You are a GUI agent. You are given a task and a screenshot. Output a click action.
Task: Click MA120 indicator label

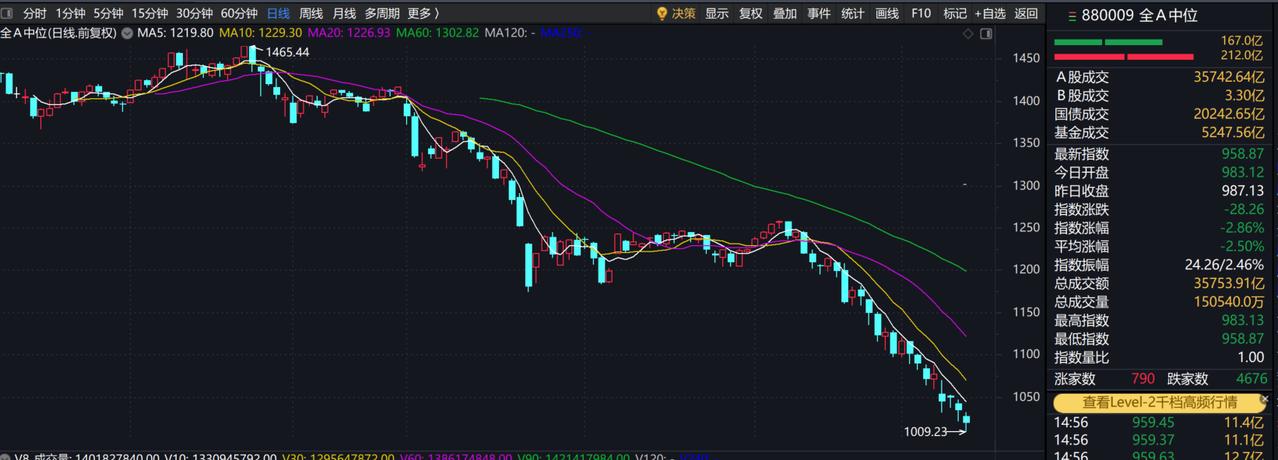coord(510,33)
